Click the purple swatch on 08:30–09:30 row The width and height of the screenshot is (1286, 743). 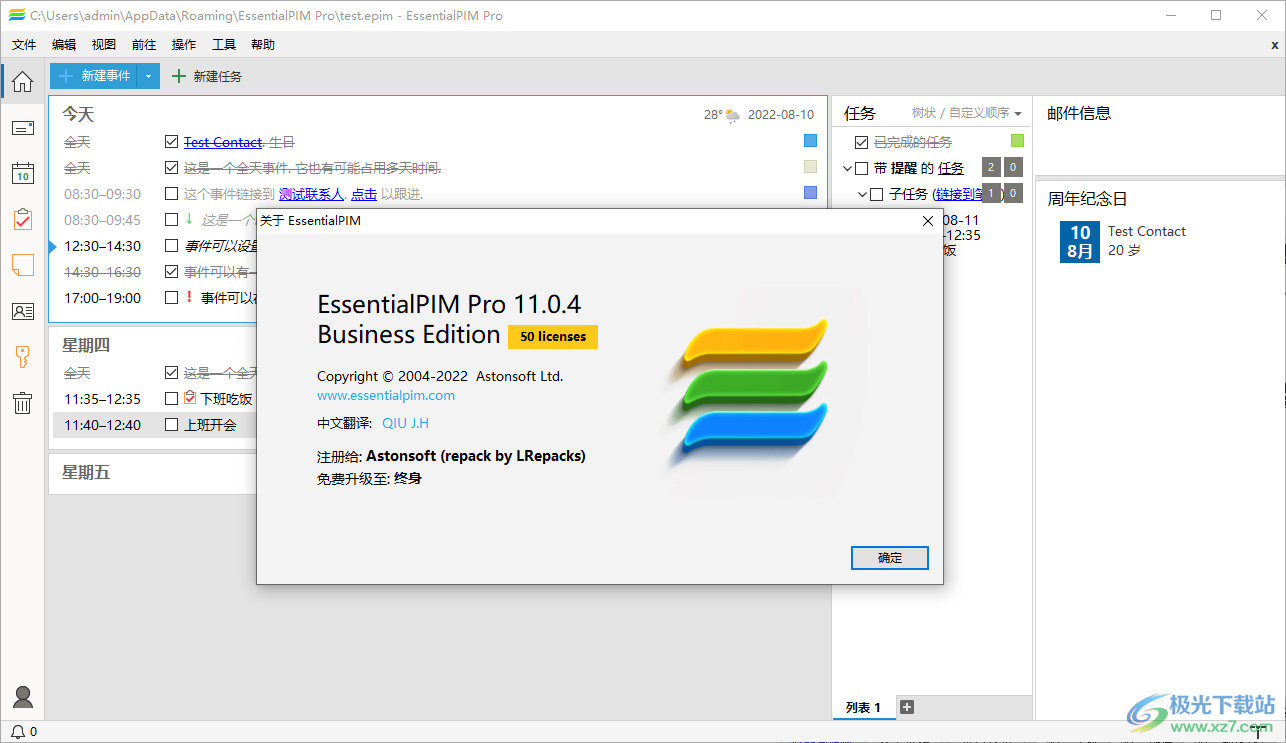811,193
